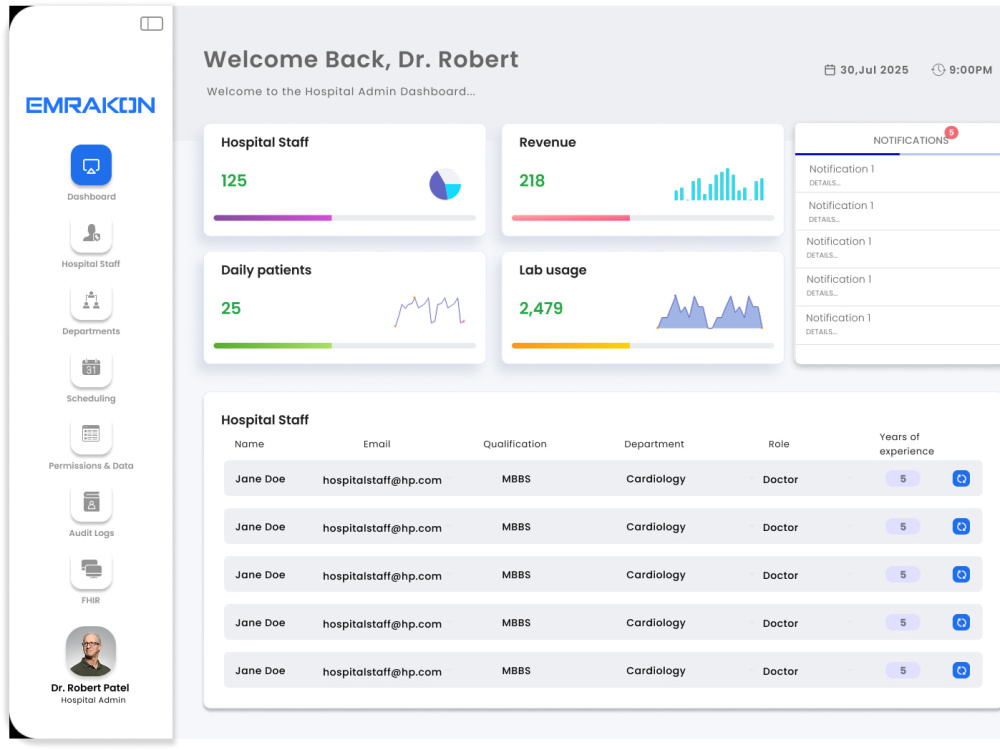Image resolution: width=1000 pixels, height=750 pixels.
Task: Click Jane Doe in the fifth staff row
Action: 260,670
